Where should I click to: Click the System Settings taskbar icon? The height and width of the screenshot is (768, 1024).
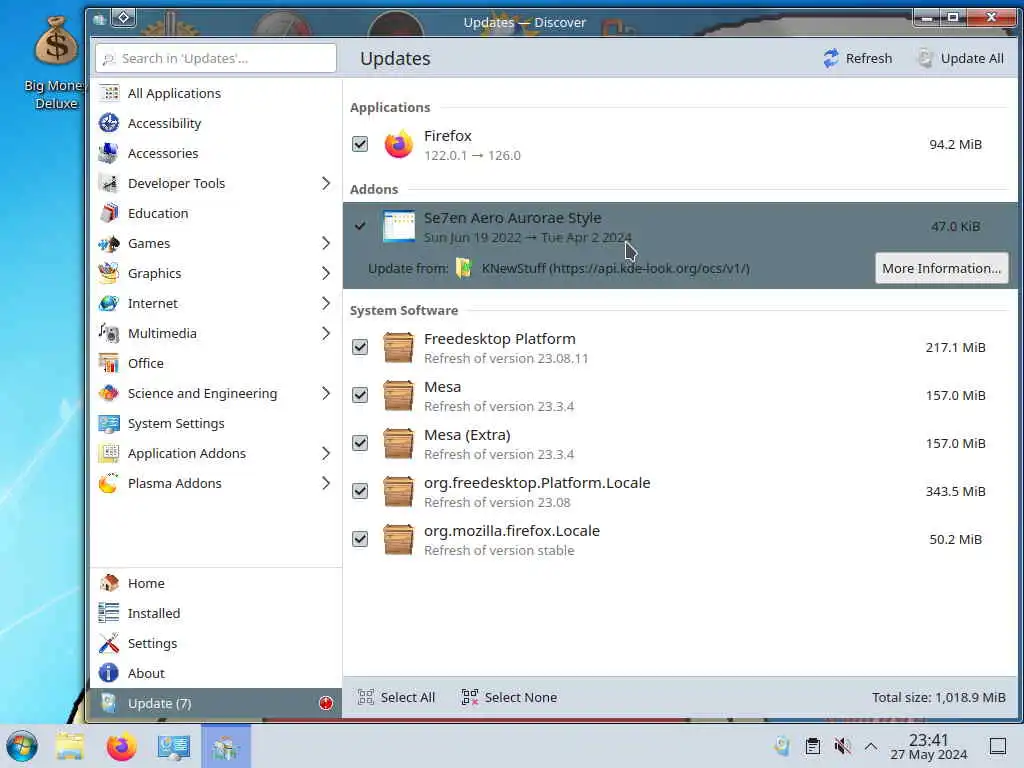click(x=174, y=746)
